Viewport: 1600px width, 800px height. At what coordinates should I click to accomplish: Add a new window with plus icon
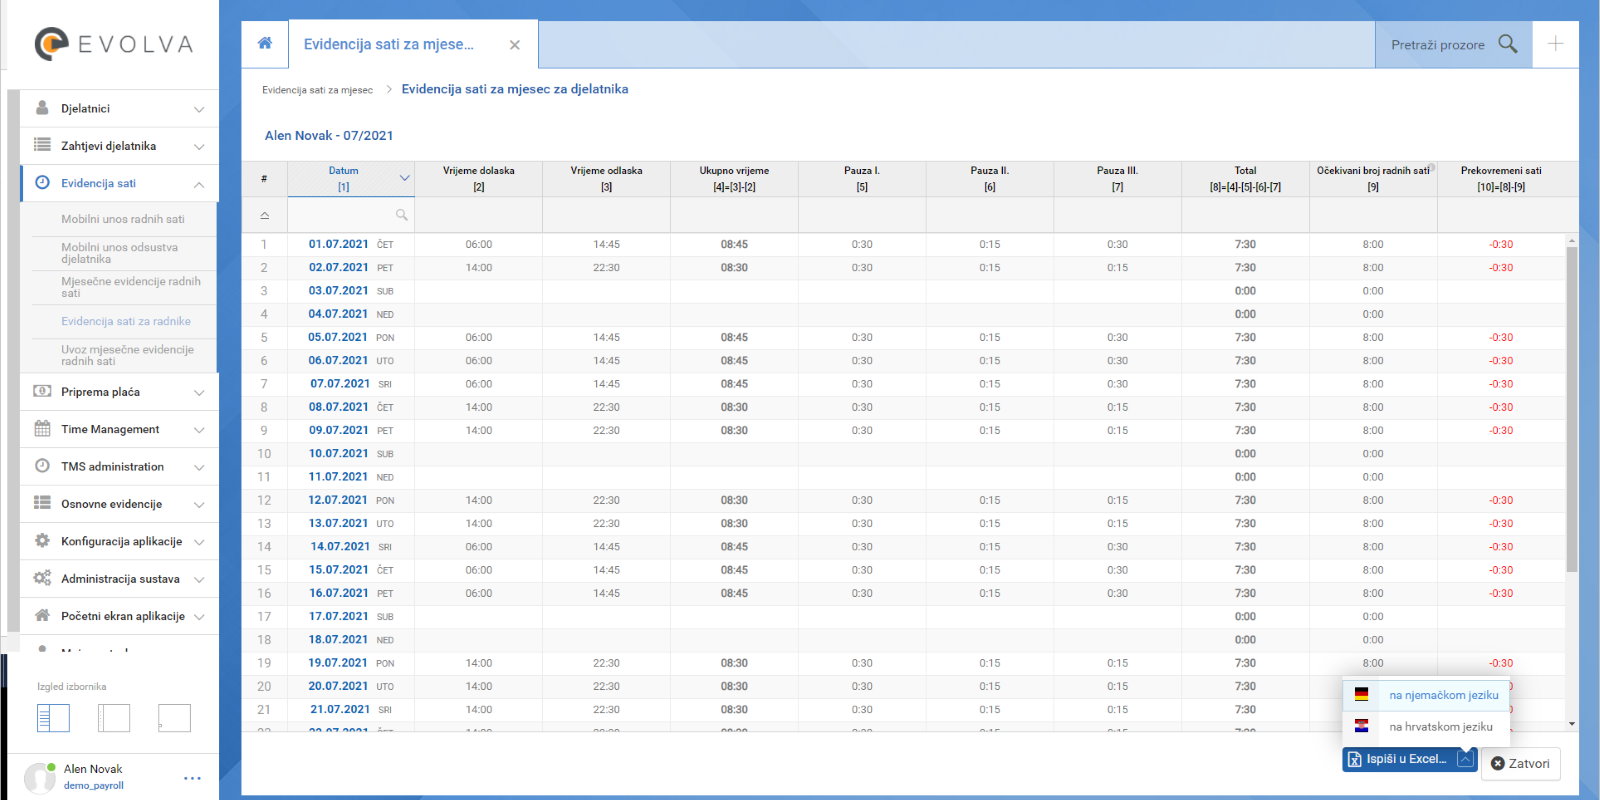click(1556, 44)
